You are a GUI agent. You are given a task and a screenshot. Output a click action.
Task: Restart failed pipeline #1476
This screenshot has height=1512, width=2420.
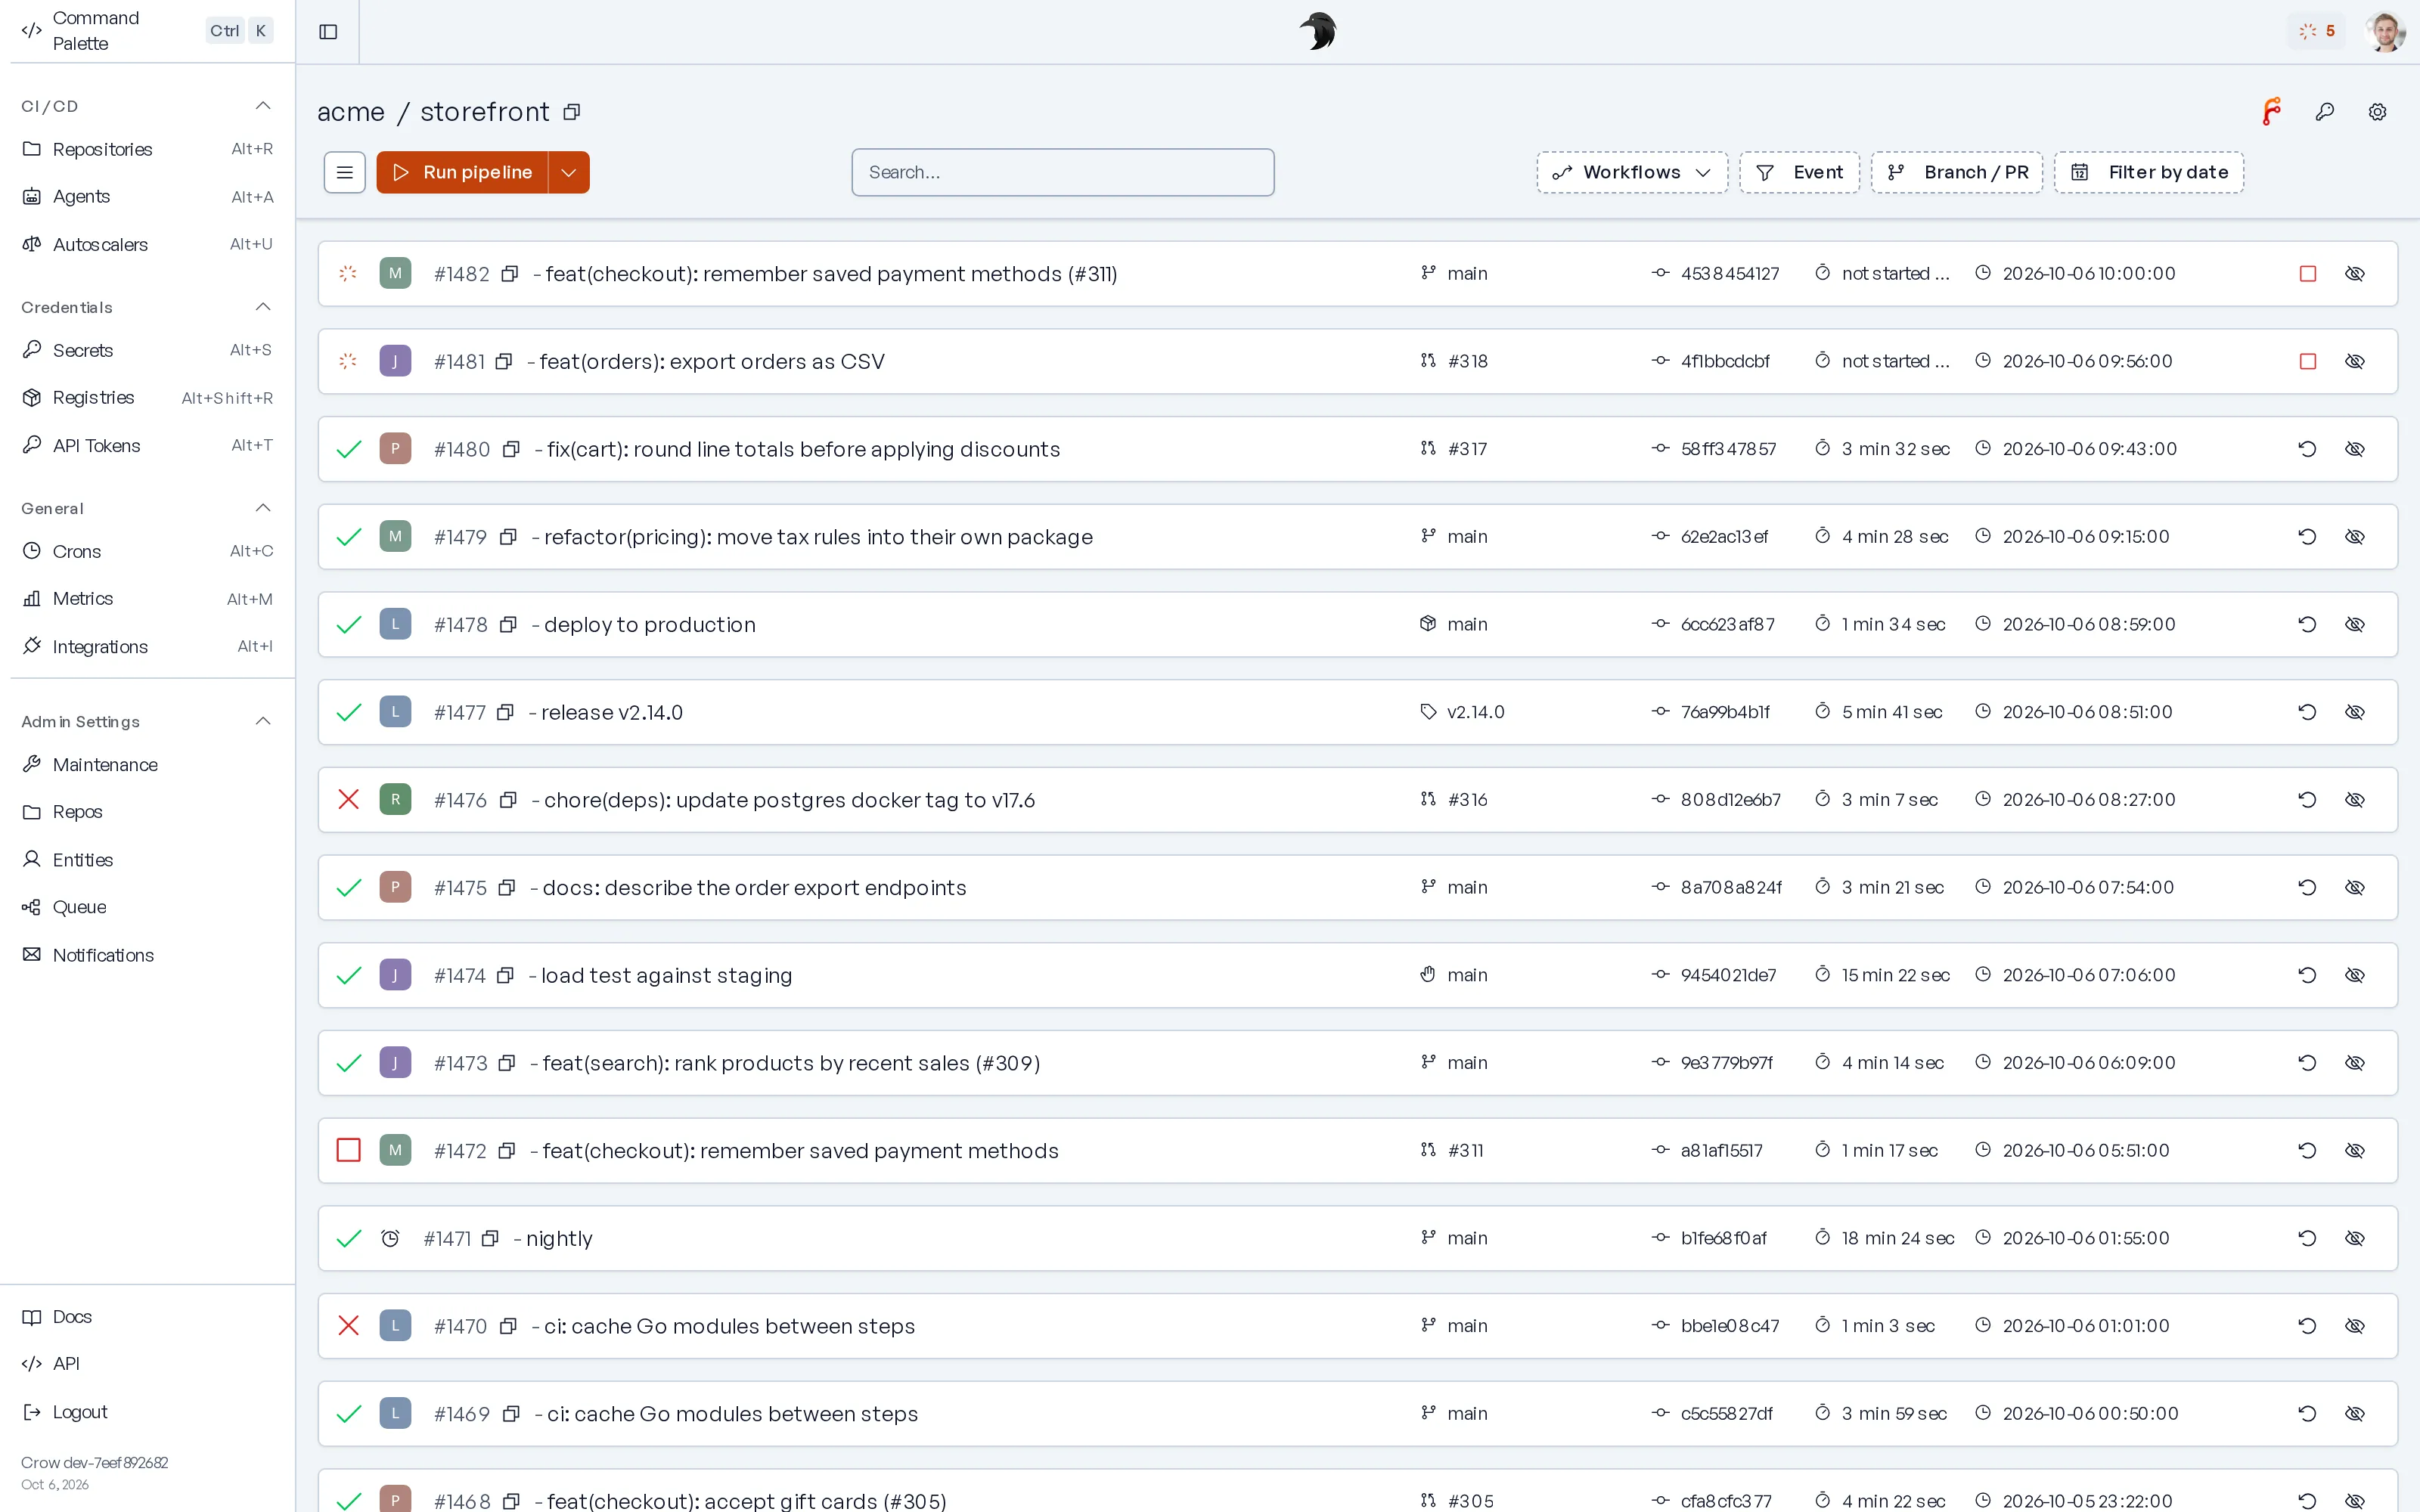pos(2308,800)
